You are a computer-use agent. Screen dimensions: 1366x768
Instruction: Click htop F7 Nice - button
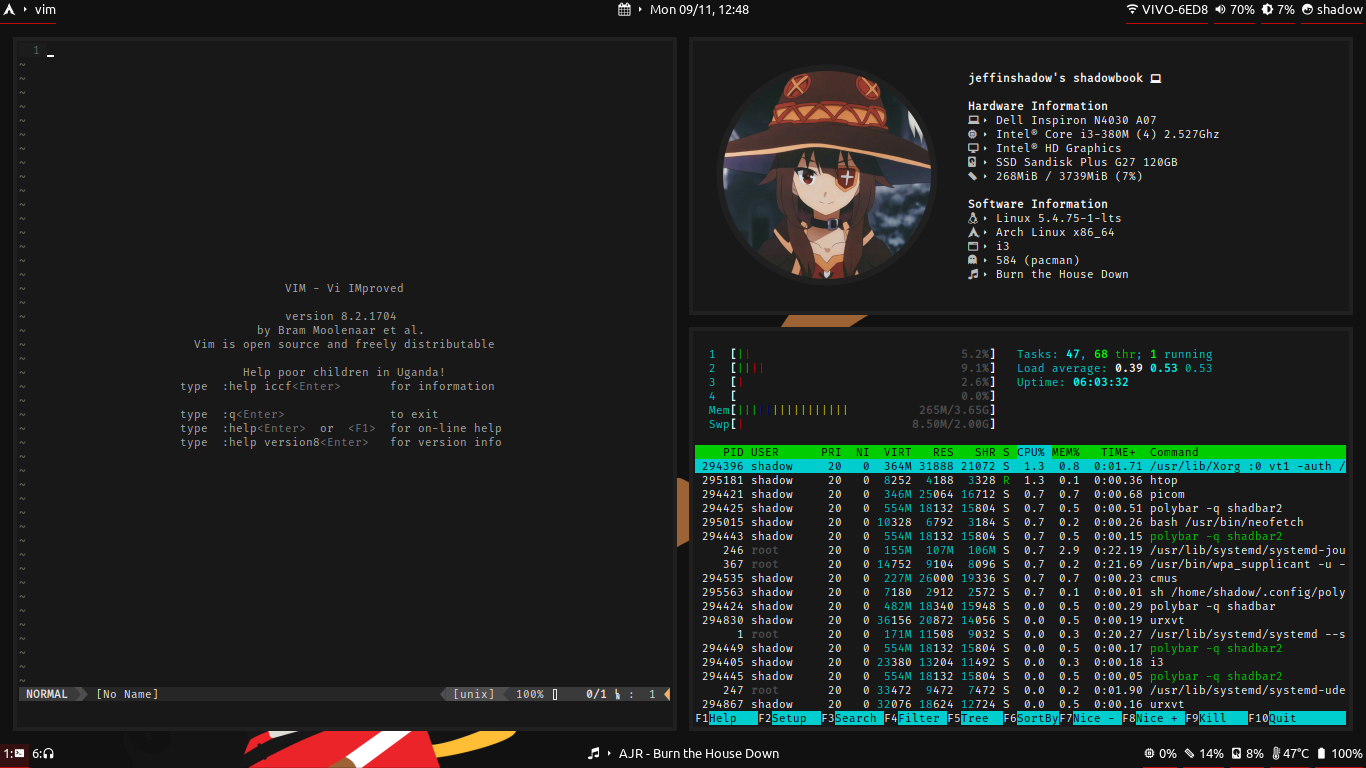1090,718
